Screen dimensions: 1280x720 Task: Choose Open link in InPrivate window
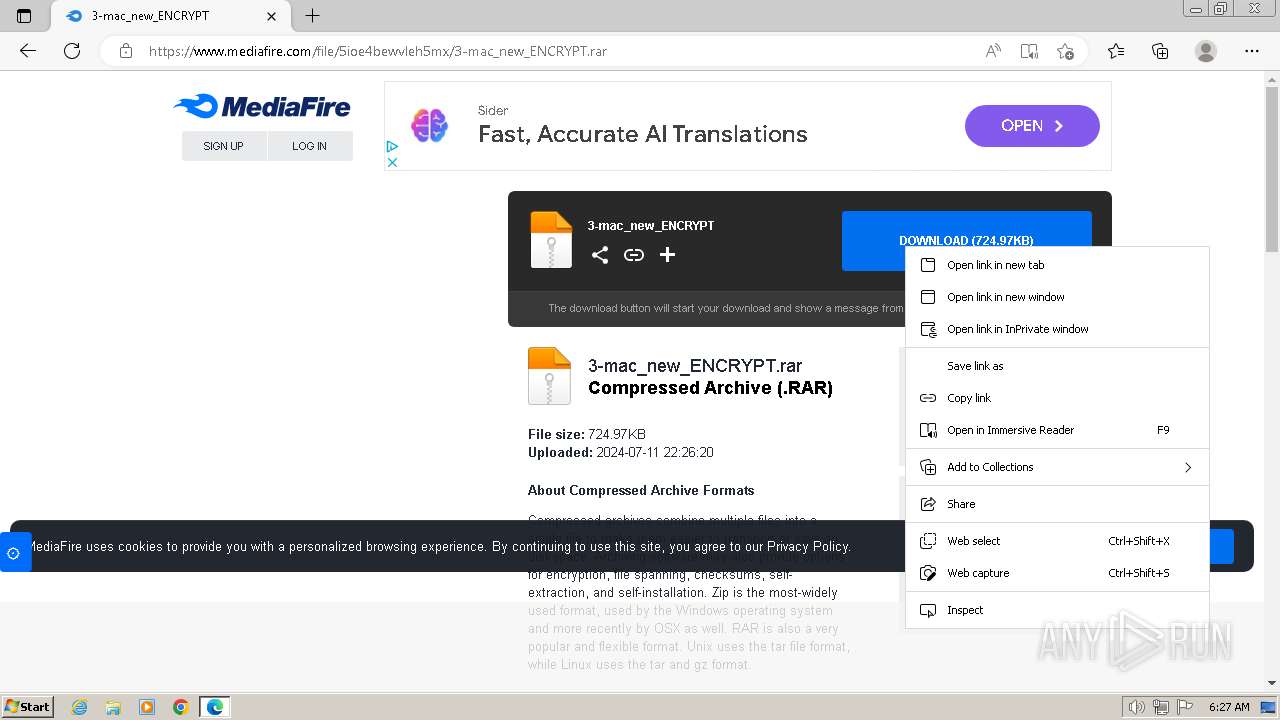point(1057,329)
